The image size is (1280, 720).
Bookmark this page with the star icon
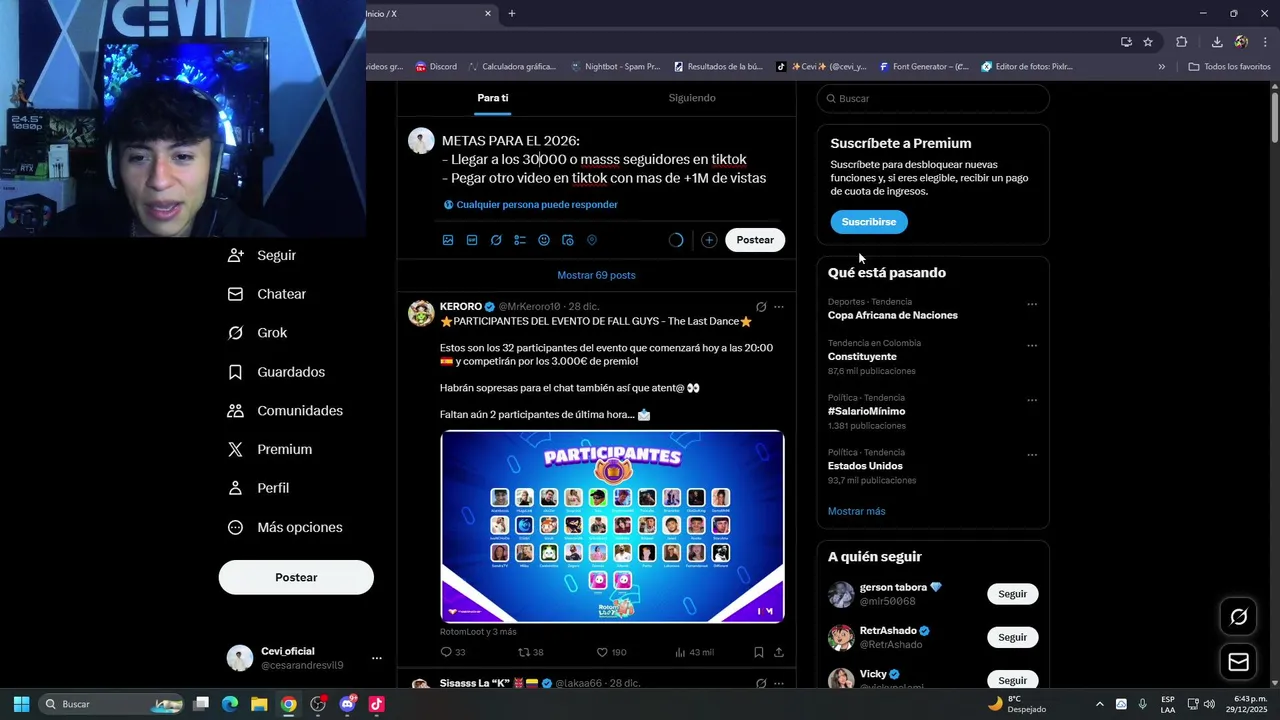[1148, 42]
